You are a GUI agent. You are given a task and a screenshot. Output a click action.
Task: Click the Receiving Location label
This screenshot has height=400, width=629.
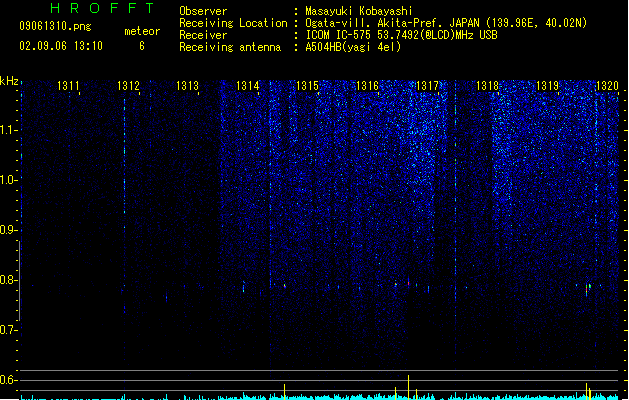coord(233,23)
